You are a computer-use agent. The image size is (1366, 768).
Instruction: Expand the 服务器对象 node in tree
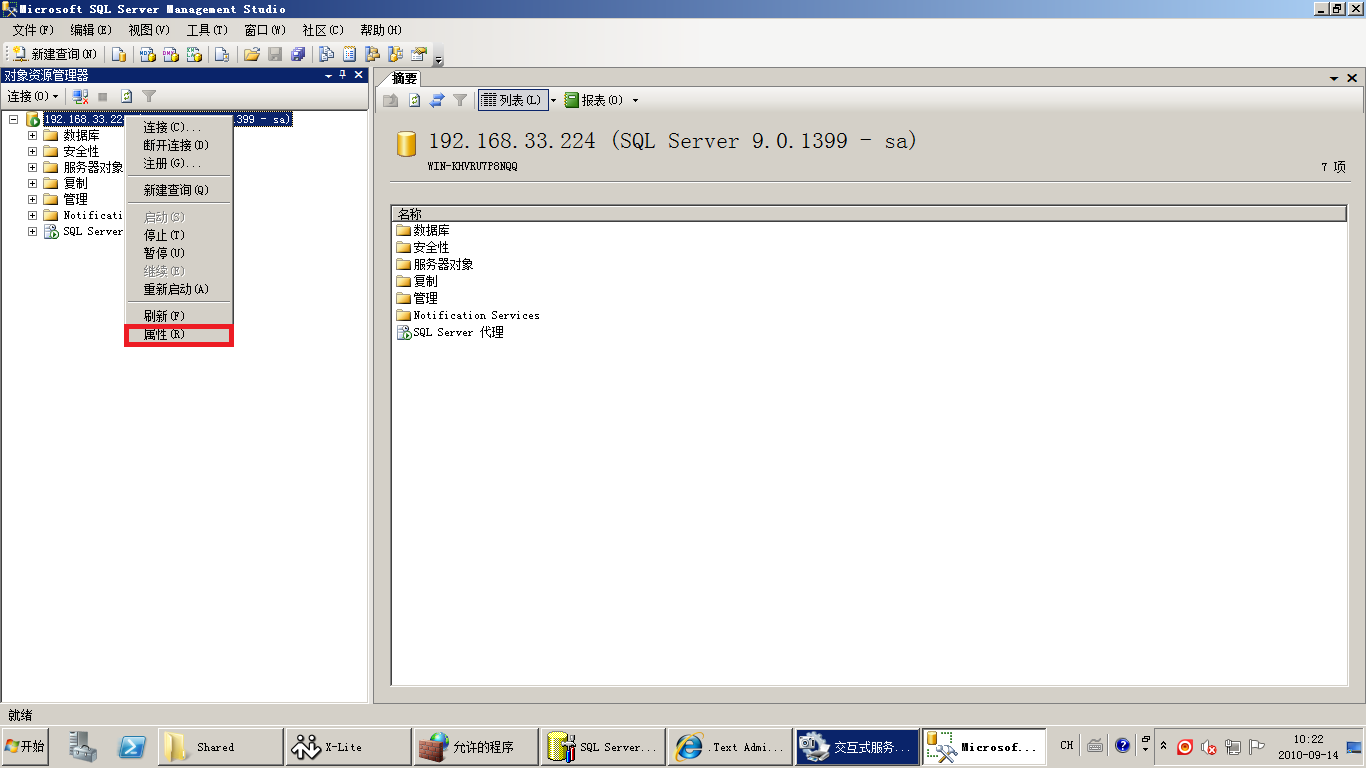[32, 167]
